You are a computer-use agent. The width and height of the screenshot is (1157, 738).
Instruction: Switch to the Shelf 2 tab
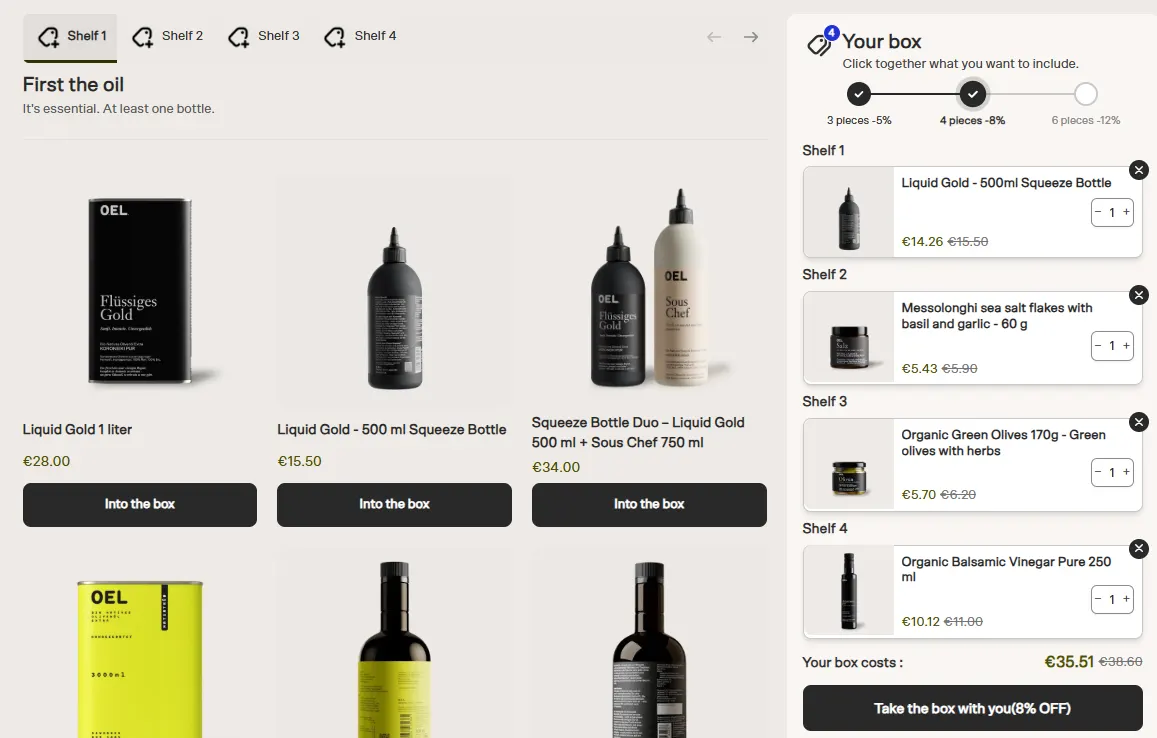point(167,36)
